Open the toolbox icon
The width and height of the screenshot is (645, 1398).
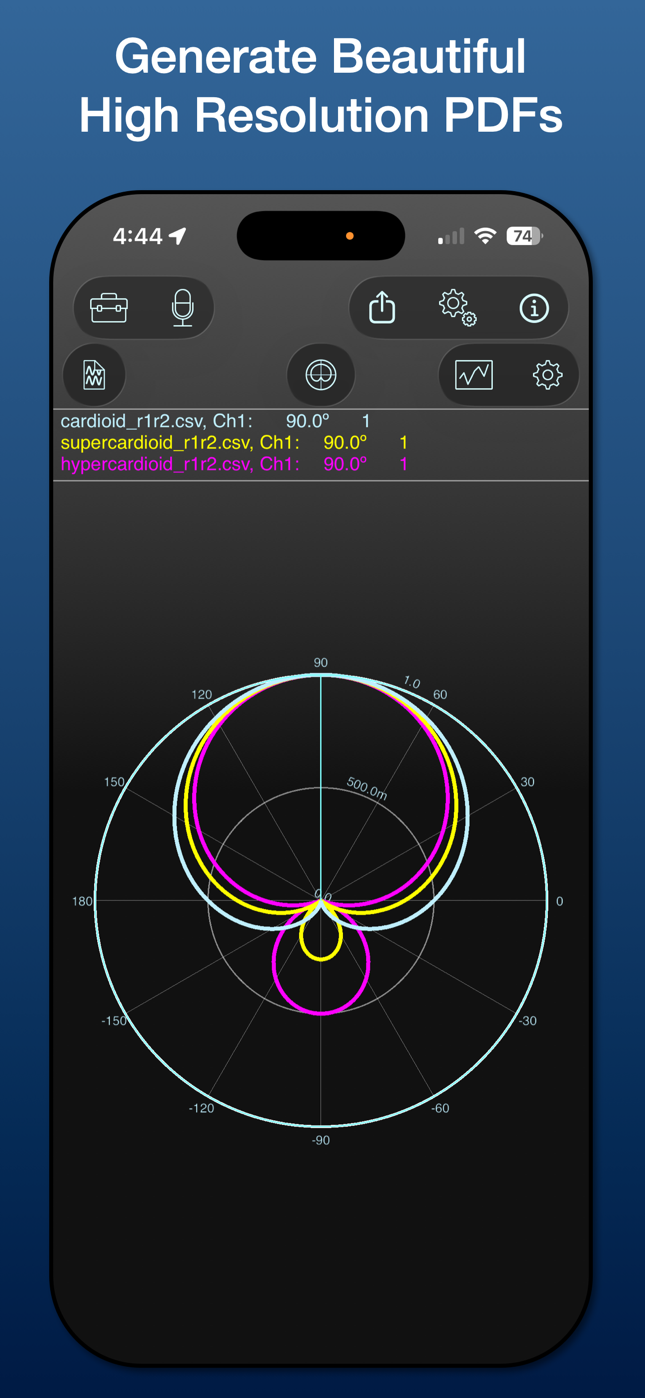(x=108, y=307)
